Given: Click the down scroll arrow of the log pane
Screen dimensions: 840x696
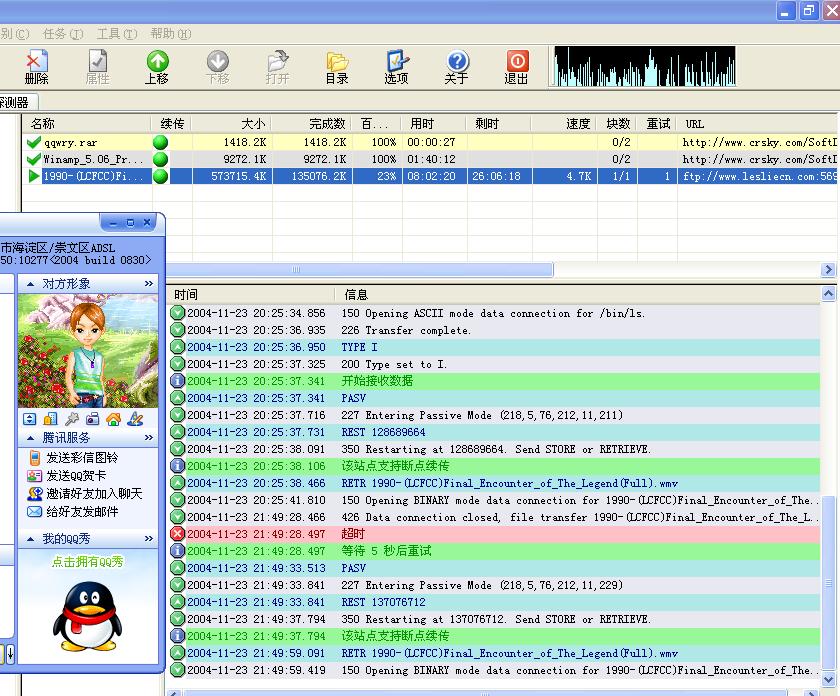Looking at the screenshot, I should click(x=828, y=679).
